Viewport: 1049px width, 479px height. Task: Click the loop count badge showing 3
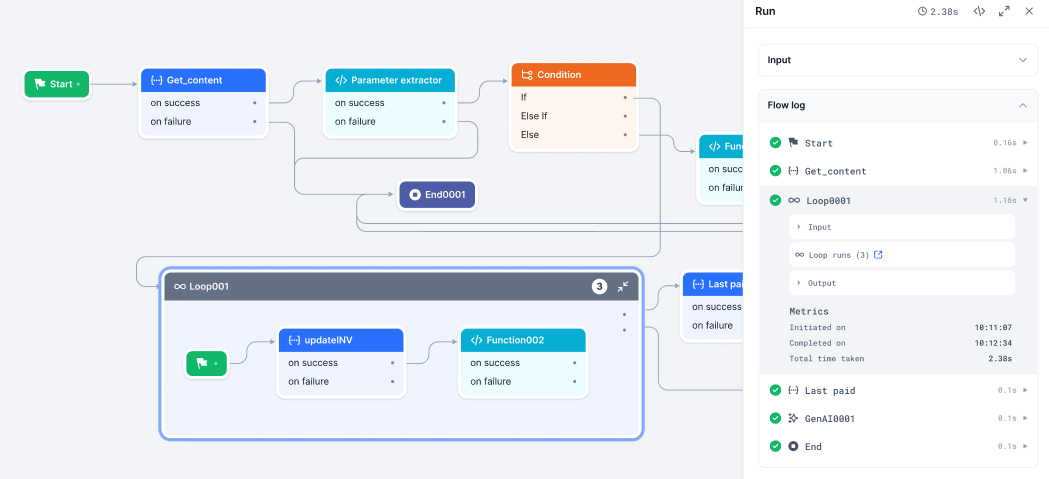599,286
